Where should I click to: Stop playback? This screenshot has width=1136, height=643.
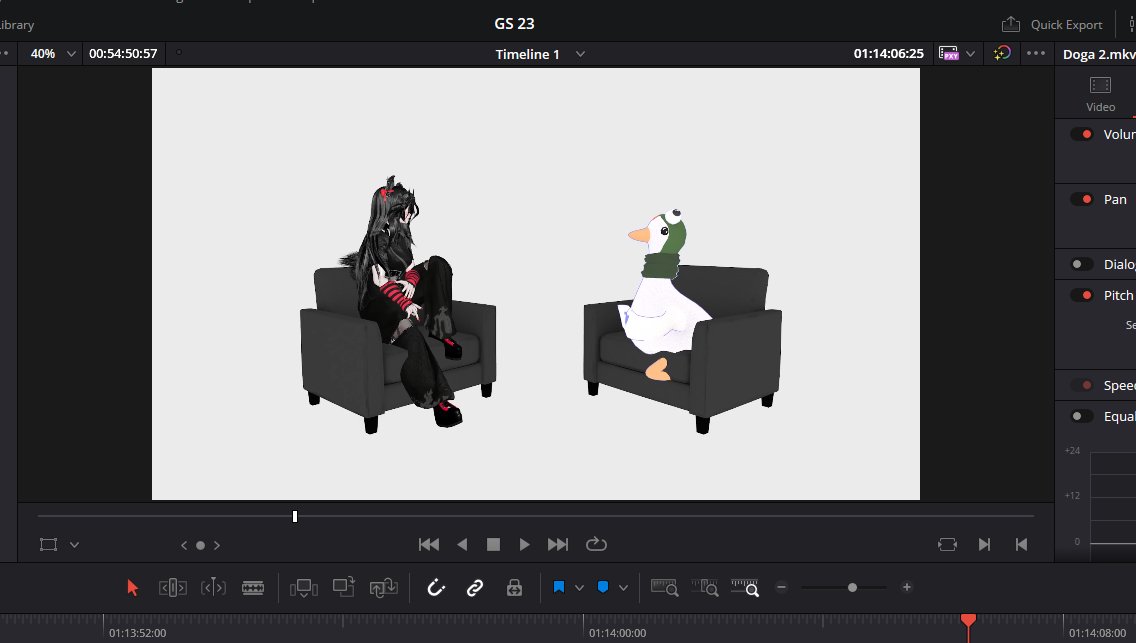[493, 545]
